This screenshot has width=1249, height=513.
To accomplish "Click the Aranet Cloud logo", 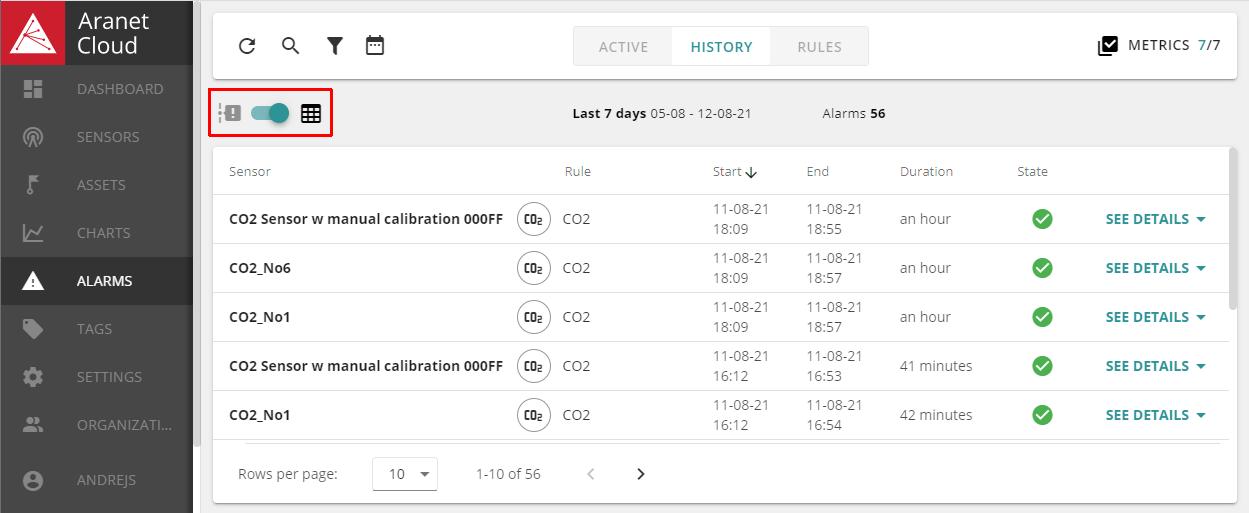I will 33,33.
